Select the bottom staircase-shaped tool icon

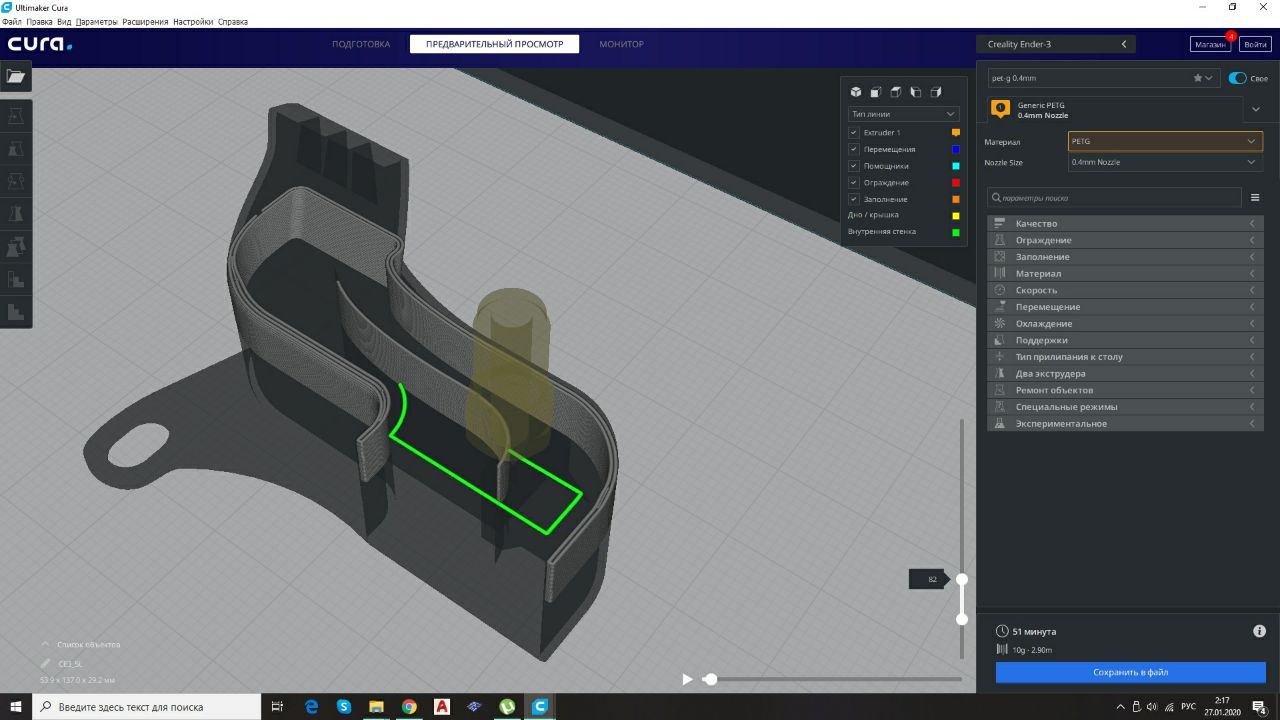coord(16,312)
